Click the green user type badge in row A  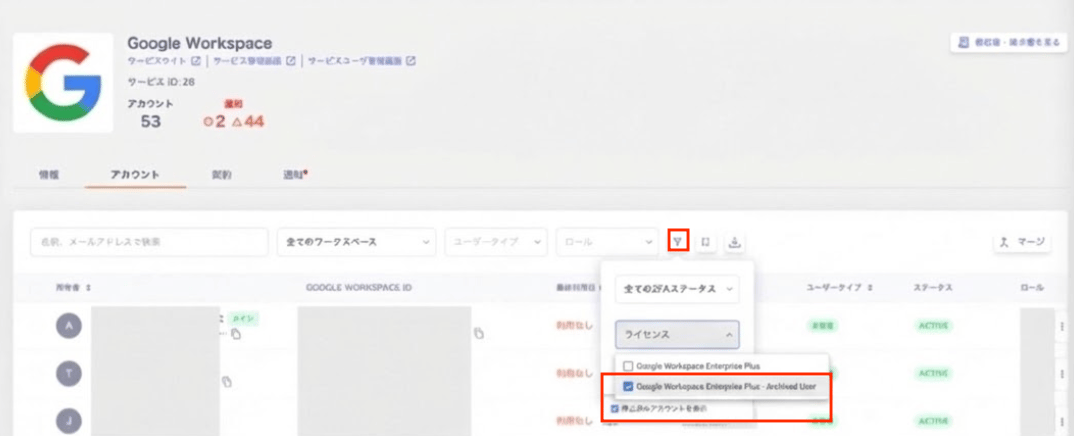[822, 326]
